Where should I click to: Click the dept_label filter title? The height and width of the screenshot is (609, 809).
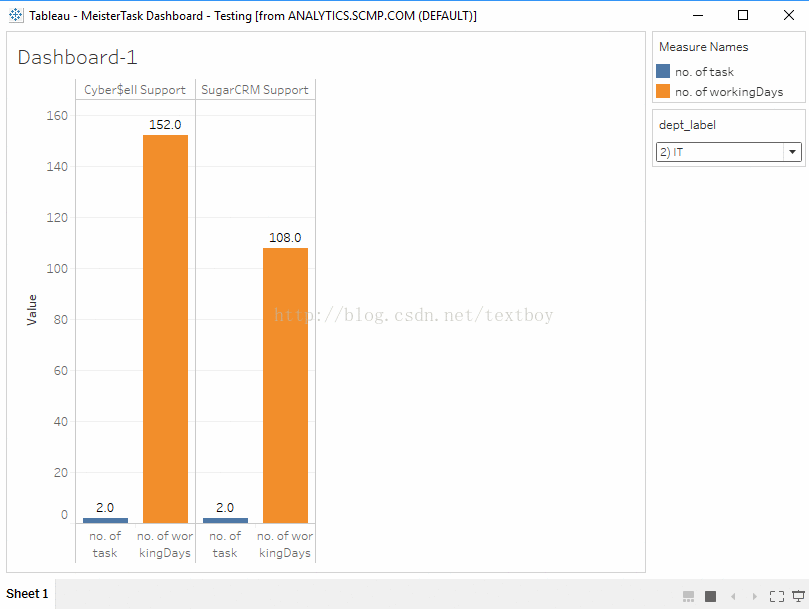click(x=687, y=125)
